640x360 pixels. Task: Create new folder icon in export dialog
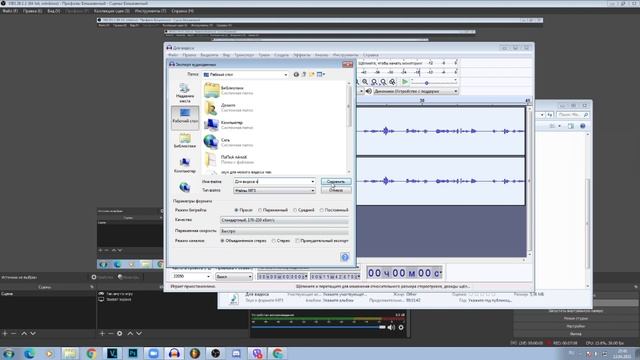pos(312,74)
